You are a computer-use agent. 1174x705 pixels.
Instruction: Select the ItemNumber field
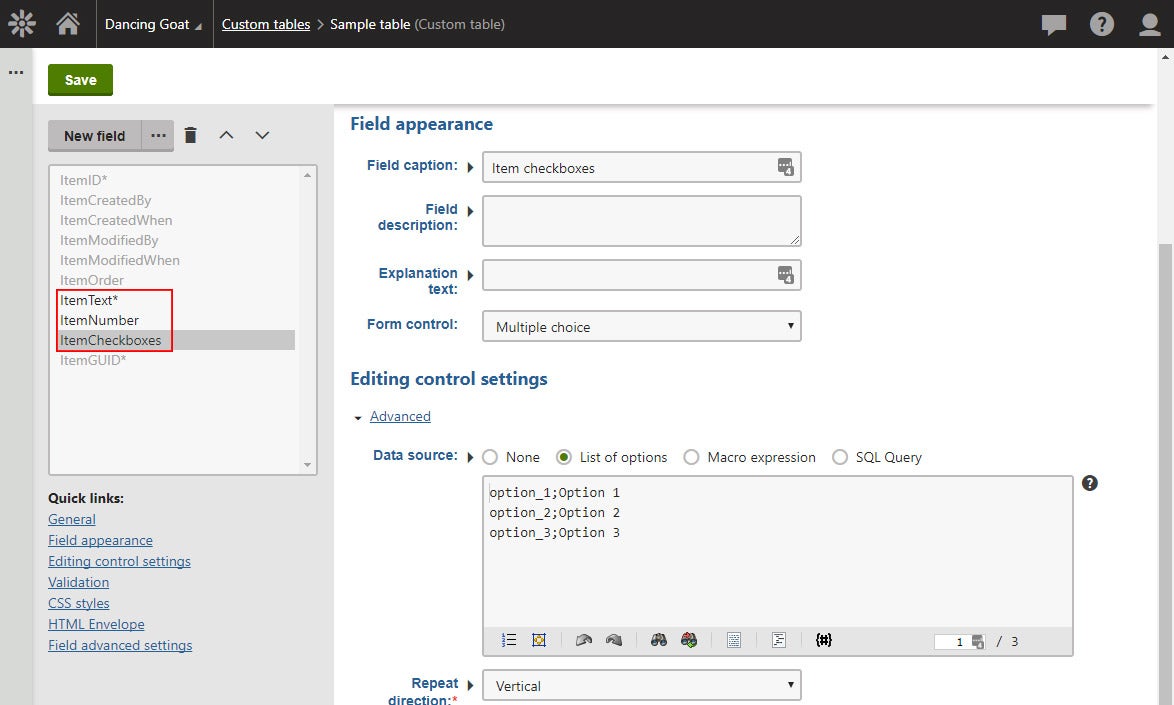(x=100, y=320)
